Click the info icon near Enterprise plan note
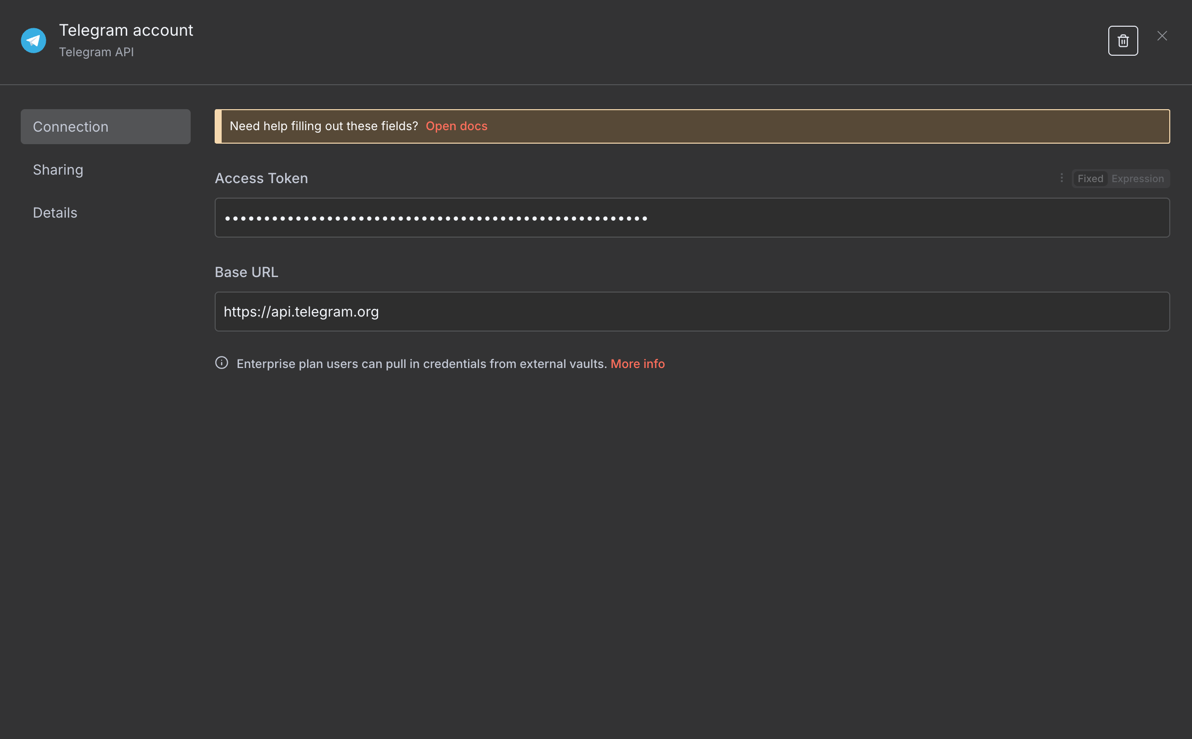Viewport: 1192px width, 739px height. point(221,363)
